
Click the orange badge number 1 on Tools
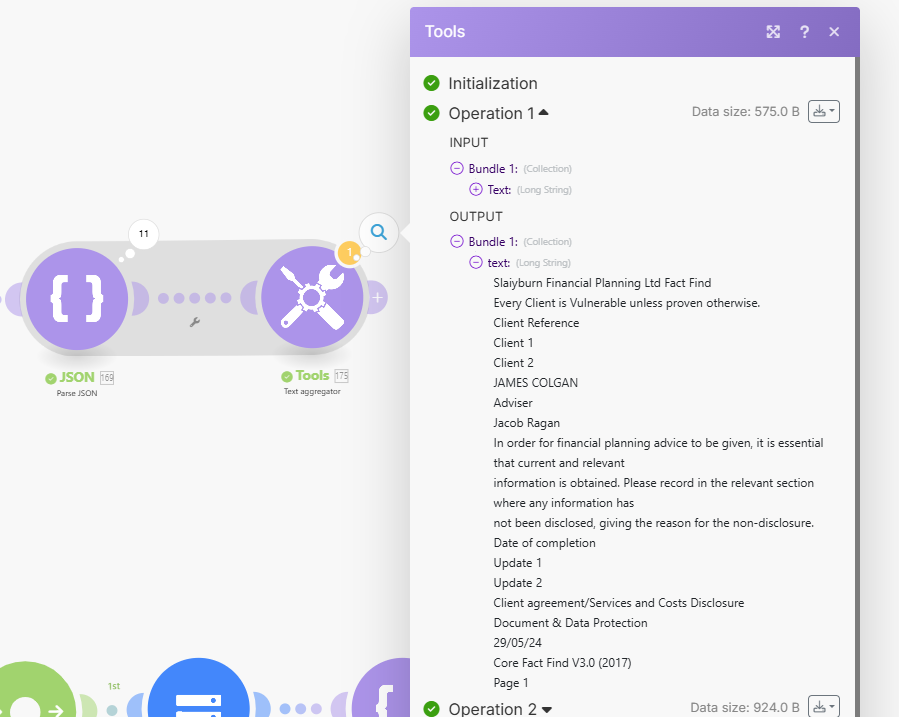click(x=349, y=253)
